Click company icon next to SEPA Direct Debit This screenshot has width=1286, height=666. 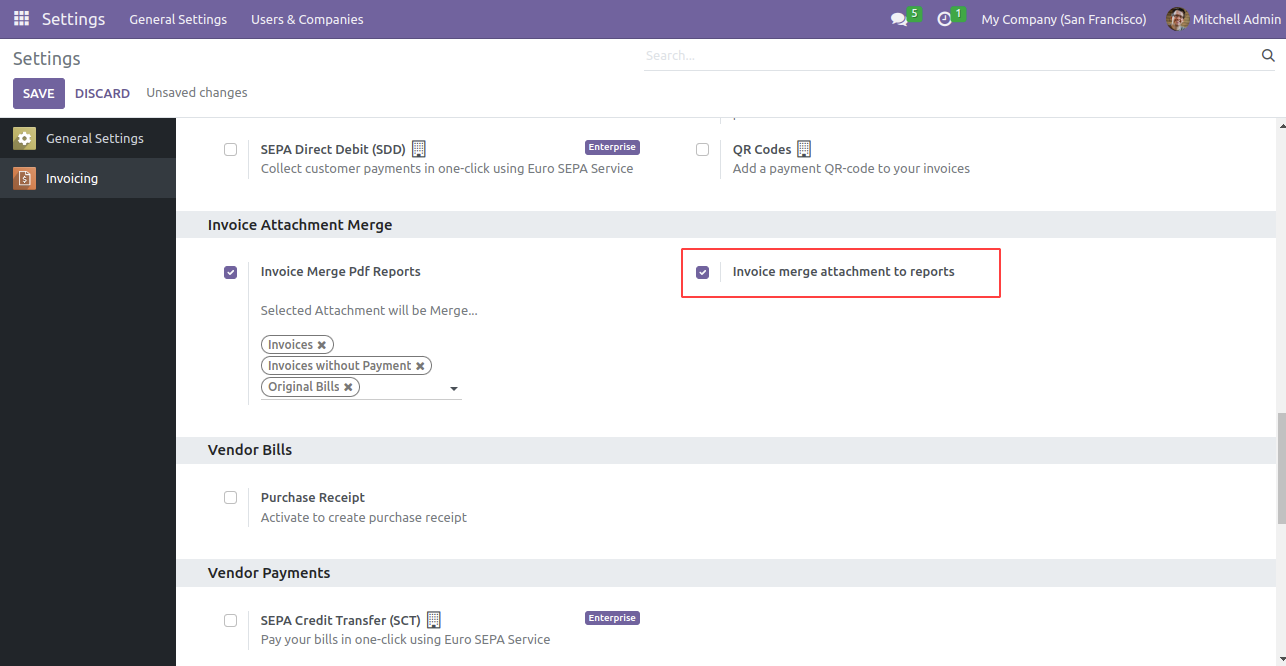[419, 149]
